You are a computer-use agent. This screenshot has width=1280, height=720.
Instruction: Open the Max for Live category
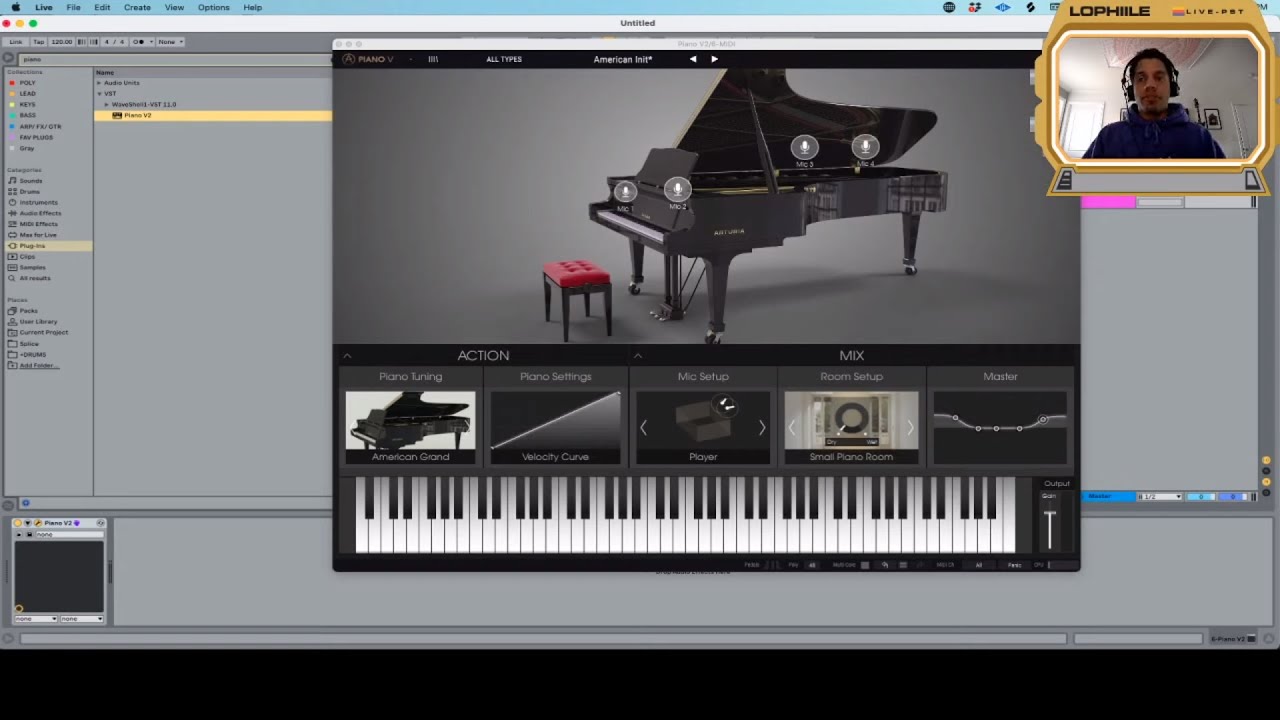click(x=38, y=235)
